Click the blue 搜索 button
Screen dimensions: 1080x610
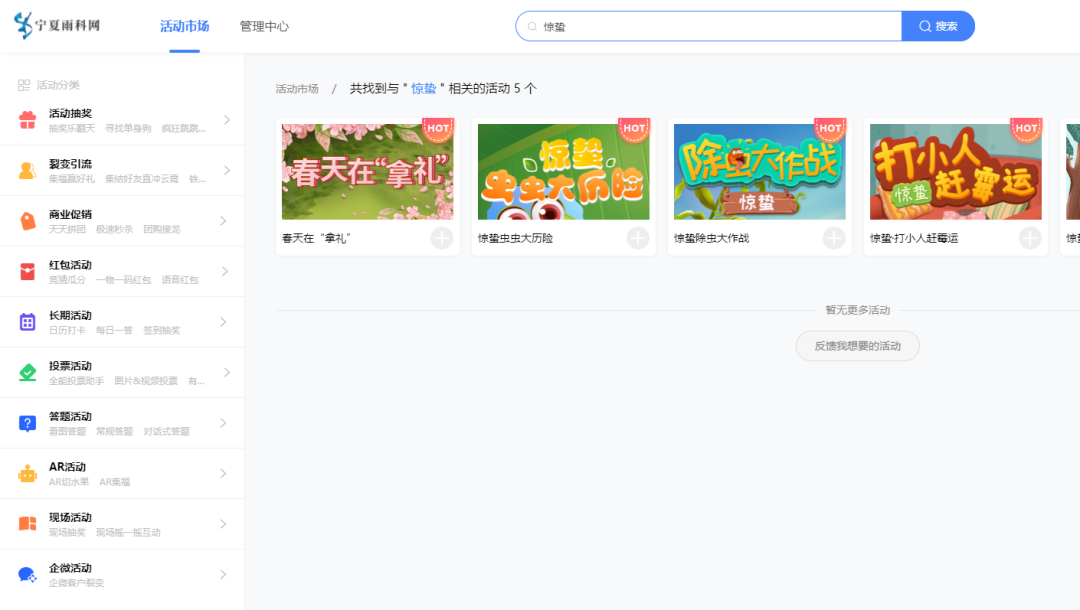(938, 26)
